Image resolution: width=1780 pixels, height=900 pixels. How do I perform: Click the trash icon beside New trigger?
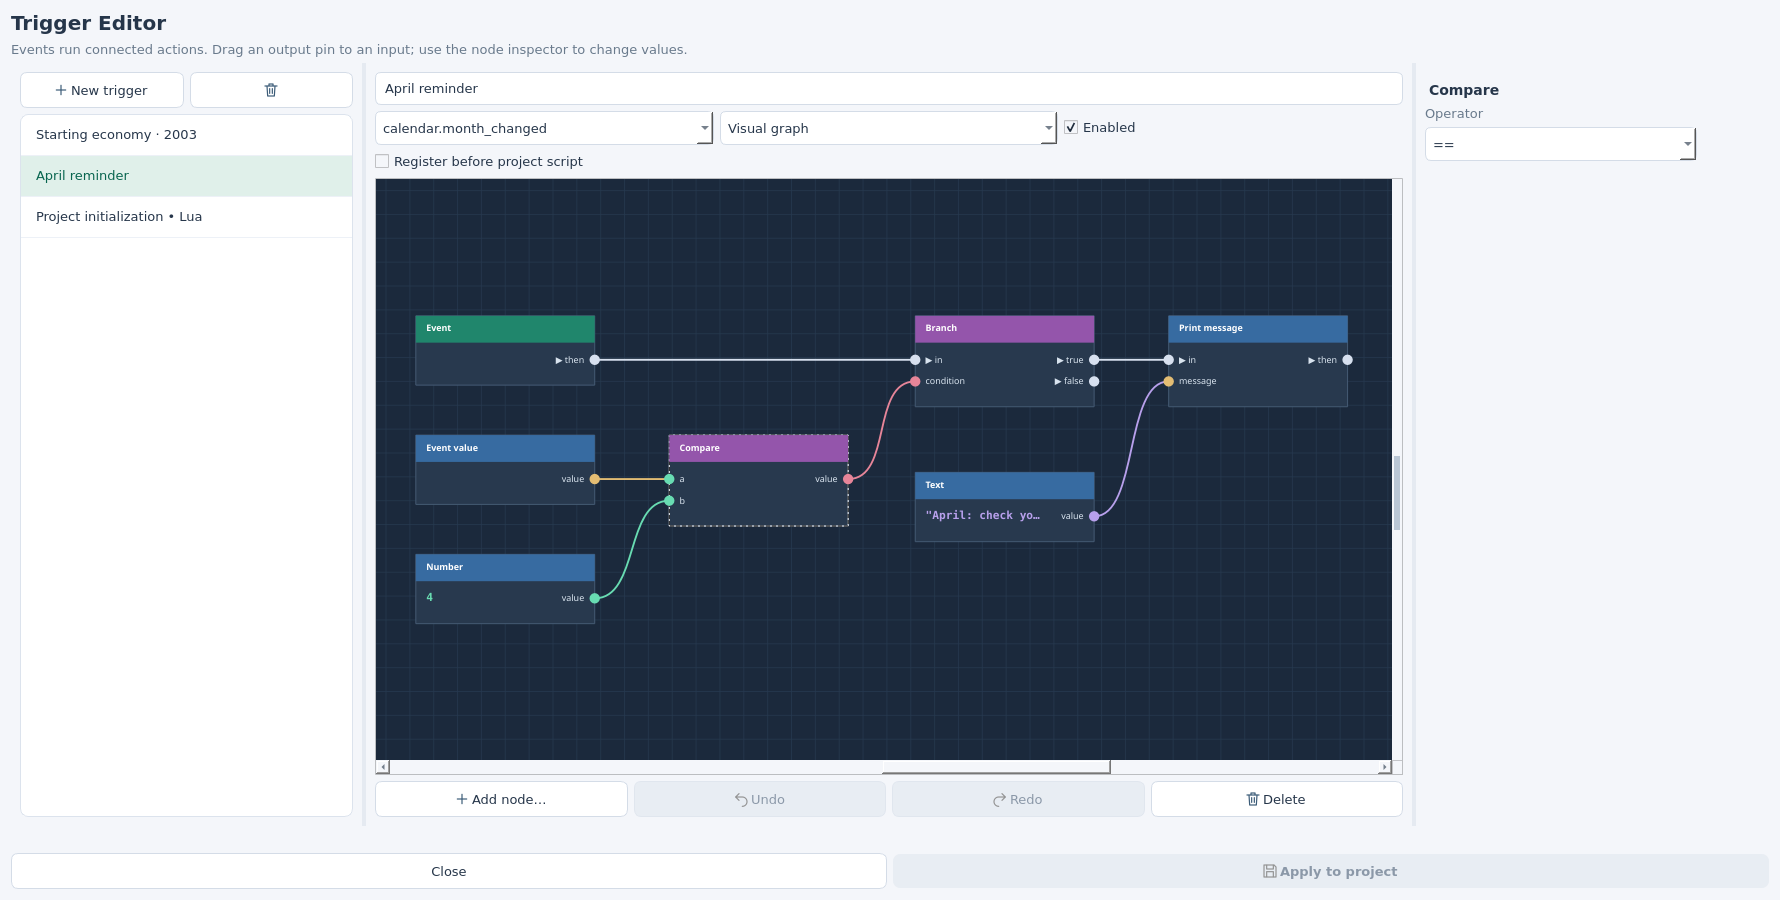pos(271,90)
